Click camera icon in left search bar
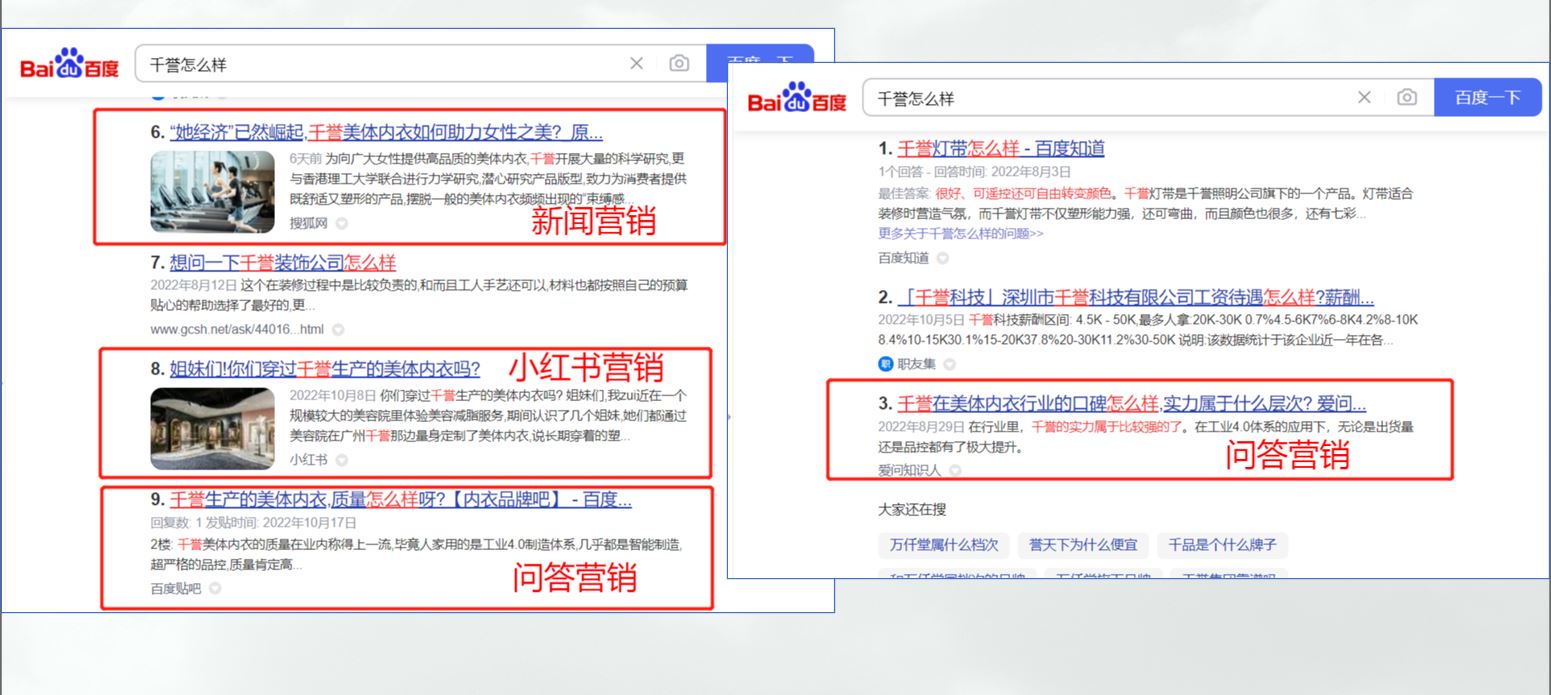Image resolution: width=1551 pixels, height=695 pixels. (679, 64)
